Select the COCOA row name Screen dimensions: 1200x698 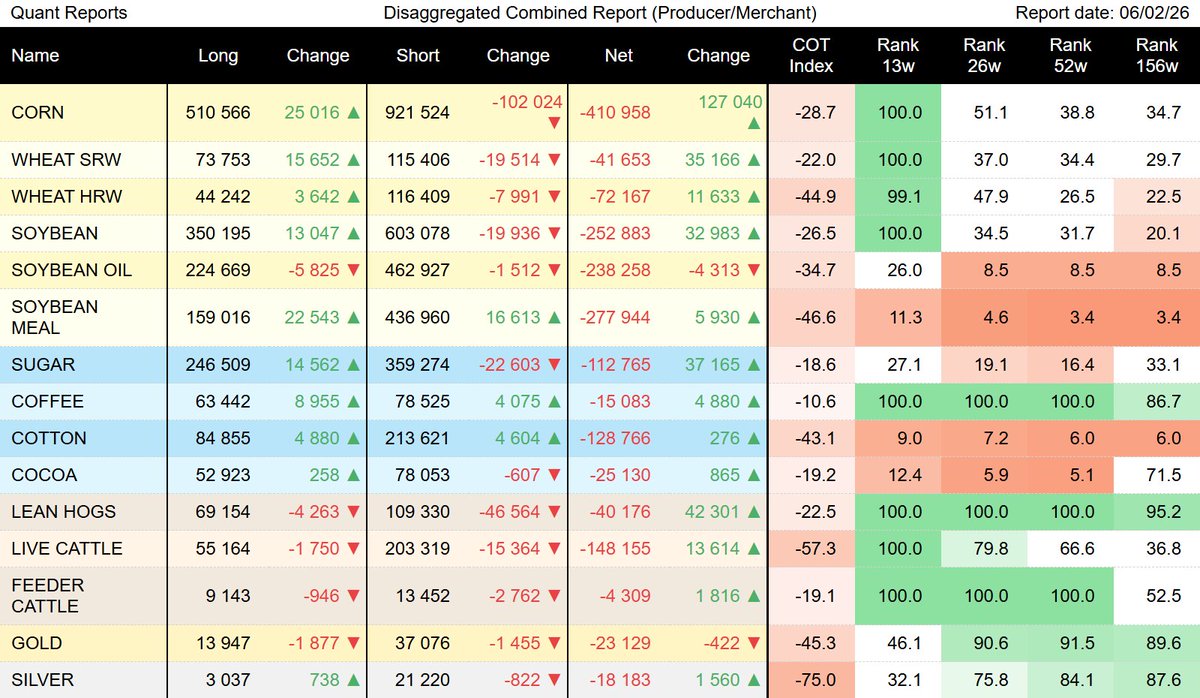(x=44, y=476)
